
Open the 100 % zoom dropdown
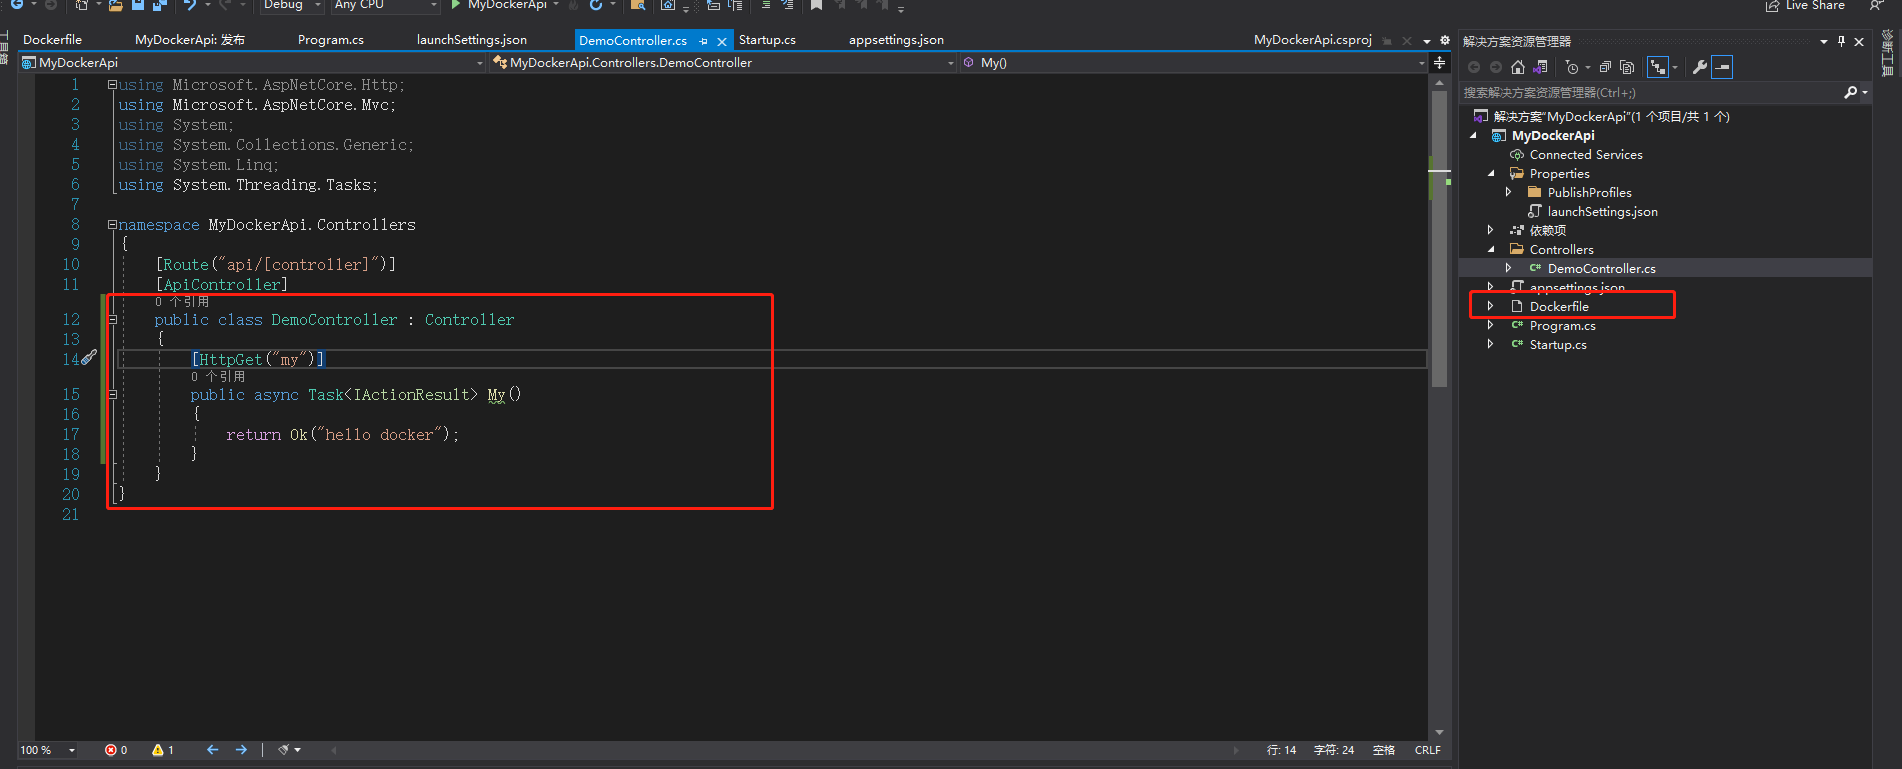[x=48, y=750]
